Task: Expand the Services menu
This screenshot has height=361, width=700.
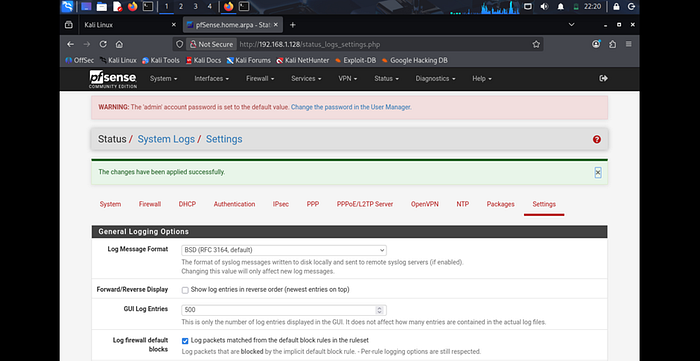Action: [x=306, y=79]
